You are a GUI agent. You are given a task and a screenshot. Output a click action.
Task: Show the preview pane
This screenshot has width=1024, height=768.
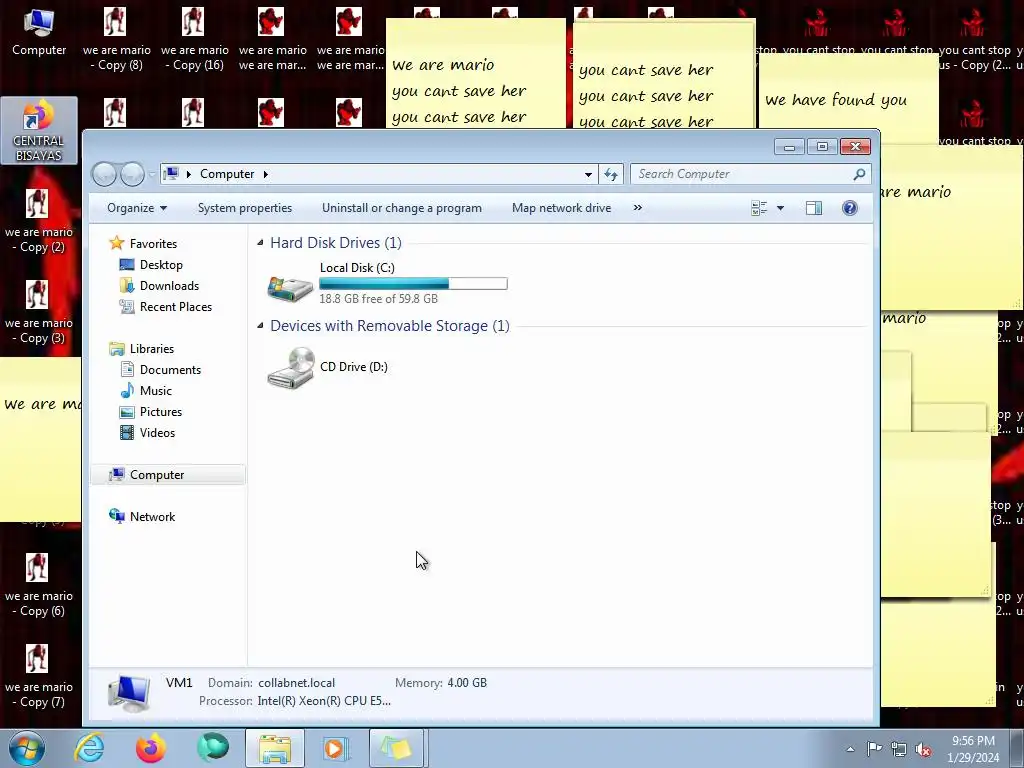click(814, 208)
